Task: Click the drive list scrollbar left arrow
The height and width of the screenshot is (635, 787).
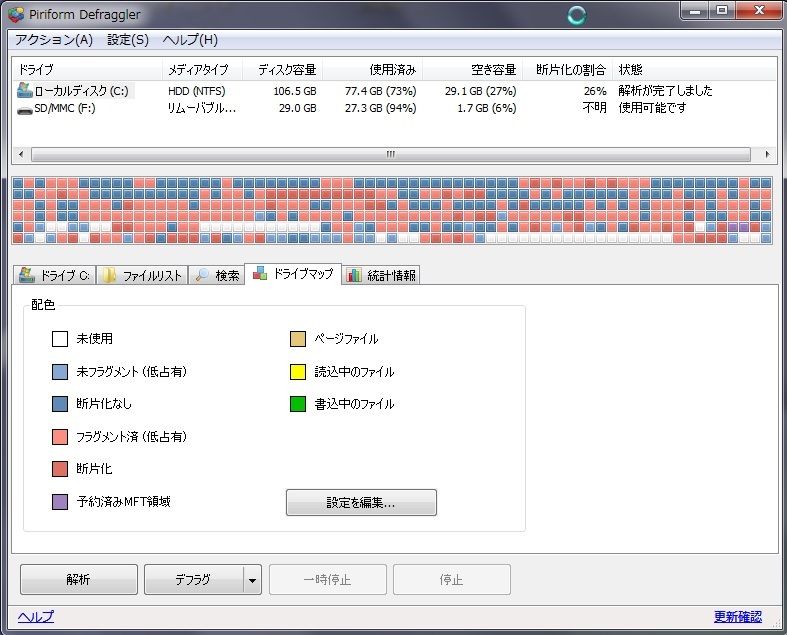Action: [21, 154]
